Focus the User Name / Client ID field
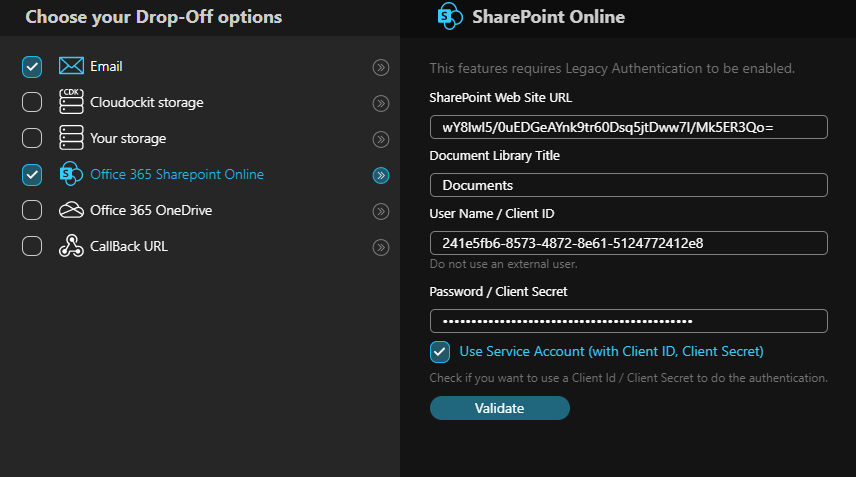The image size is (856, 477). tap(628, 243)
